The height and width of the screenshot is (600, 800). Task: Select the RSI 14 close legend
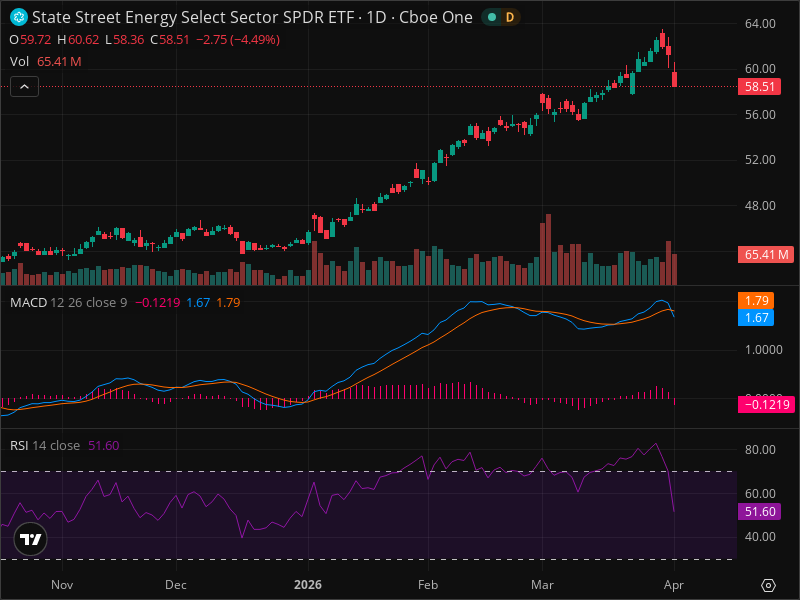(x=45, y=445)
